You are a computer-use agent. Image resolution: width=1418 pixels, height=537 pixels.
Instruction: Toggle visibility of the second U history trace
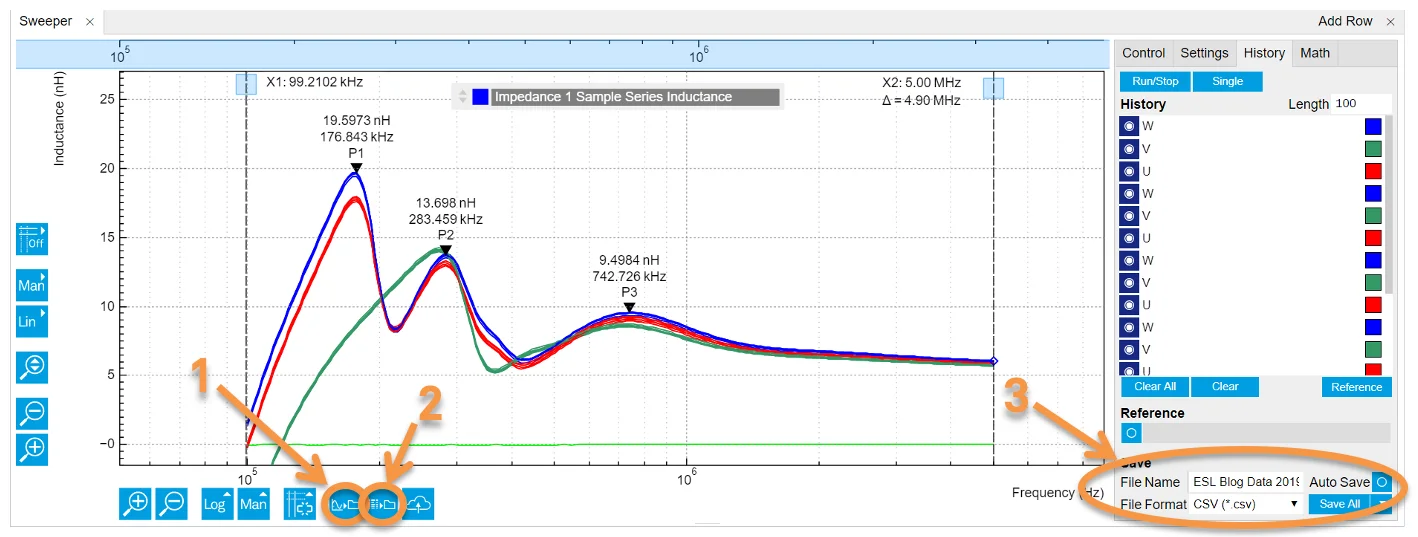point(1129,238)
